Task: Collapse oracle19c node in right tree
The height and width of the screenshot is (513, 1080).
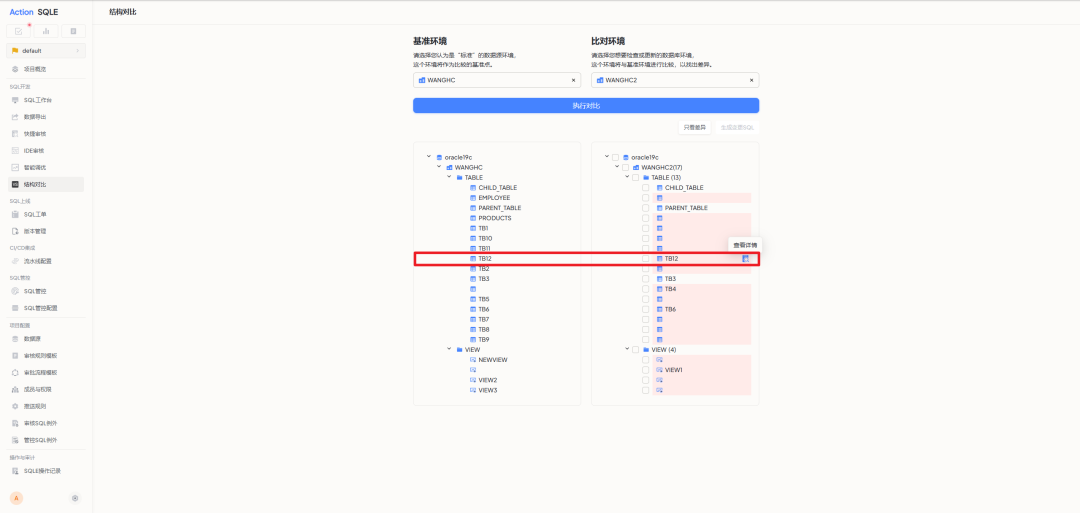Action: coord(606,156)
